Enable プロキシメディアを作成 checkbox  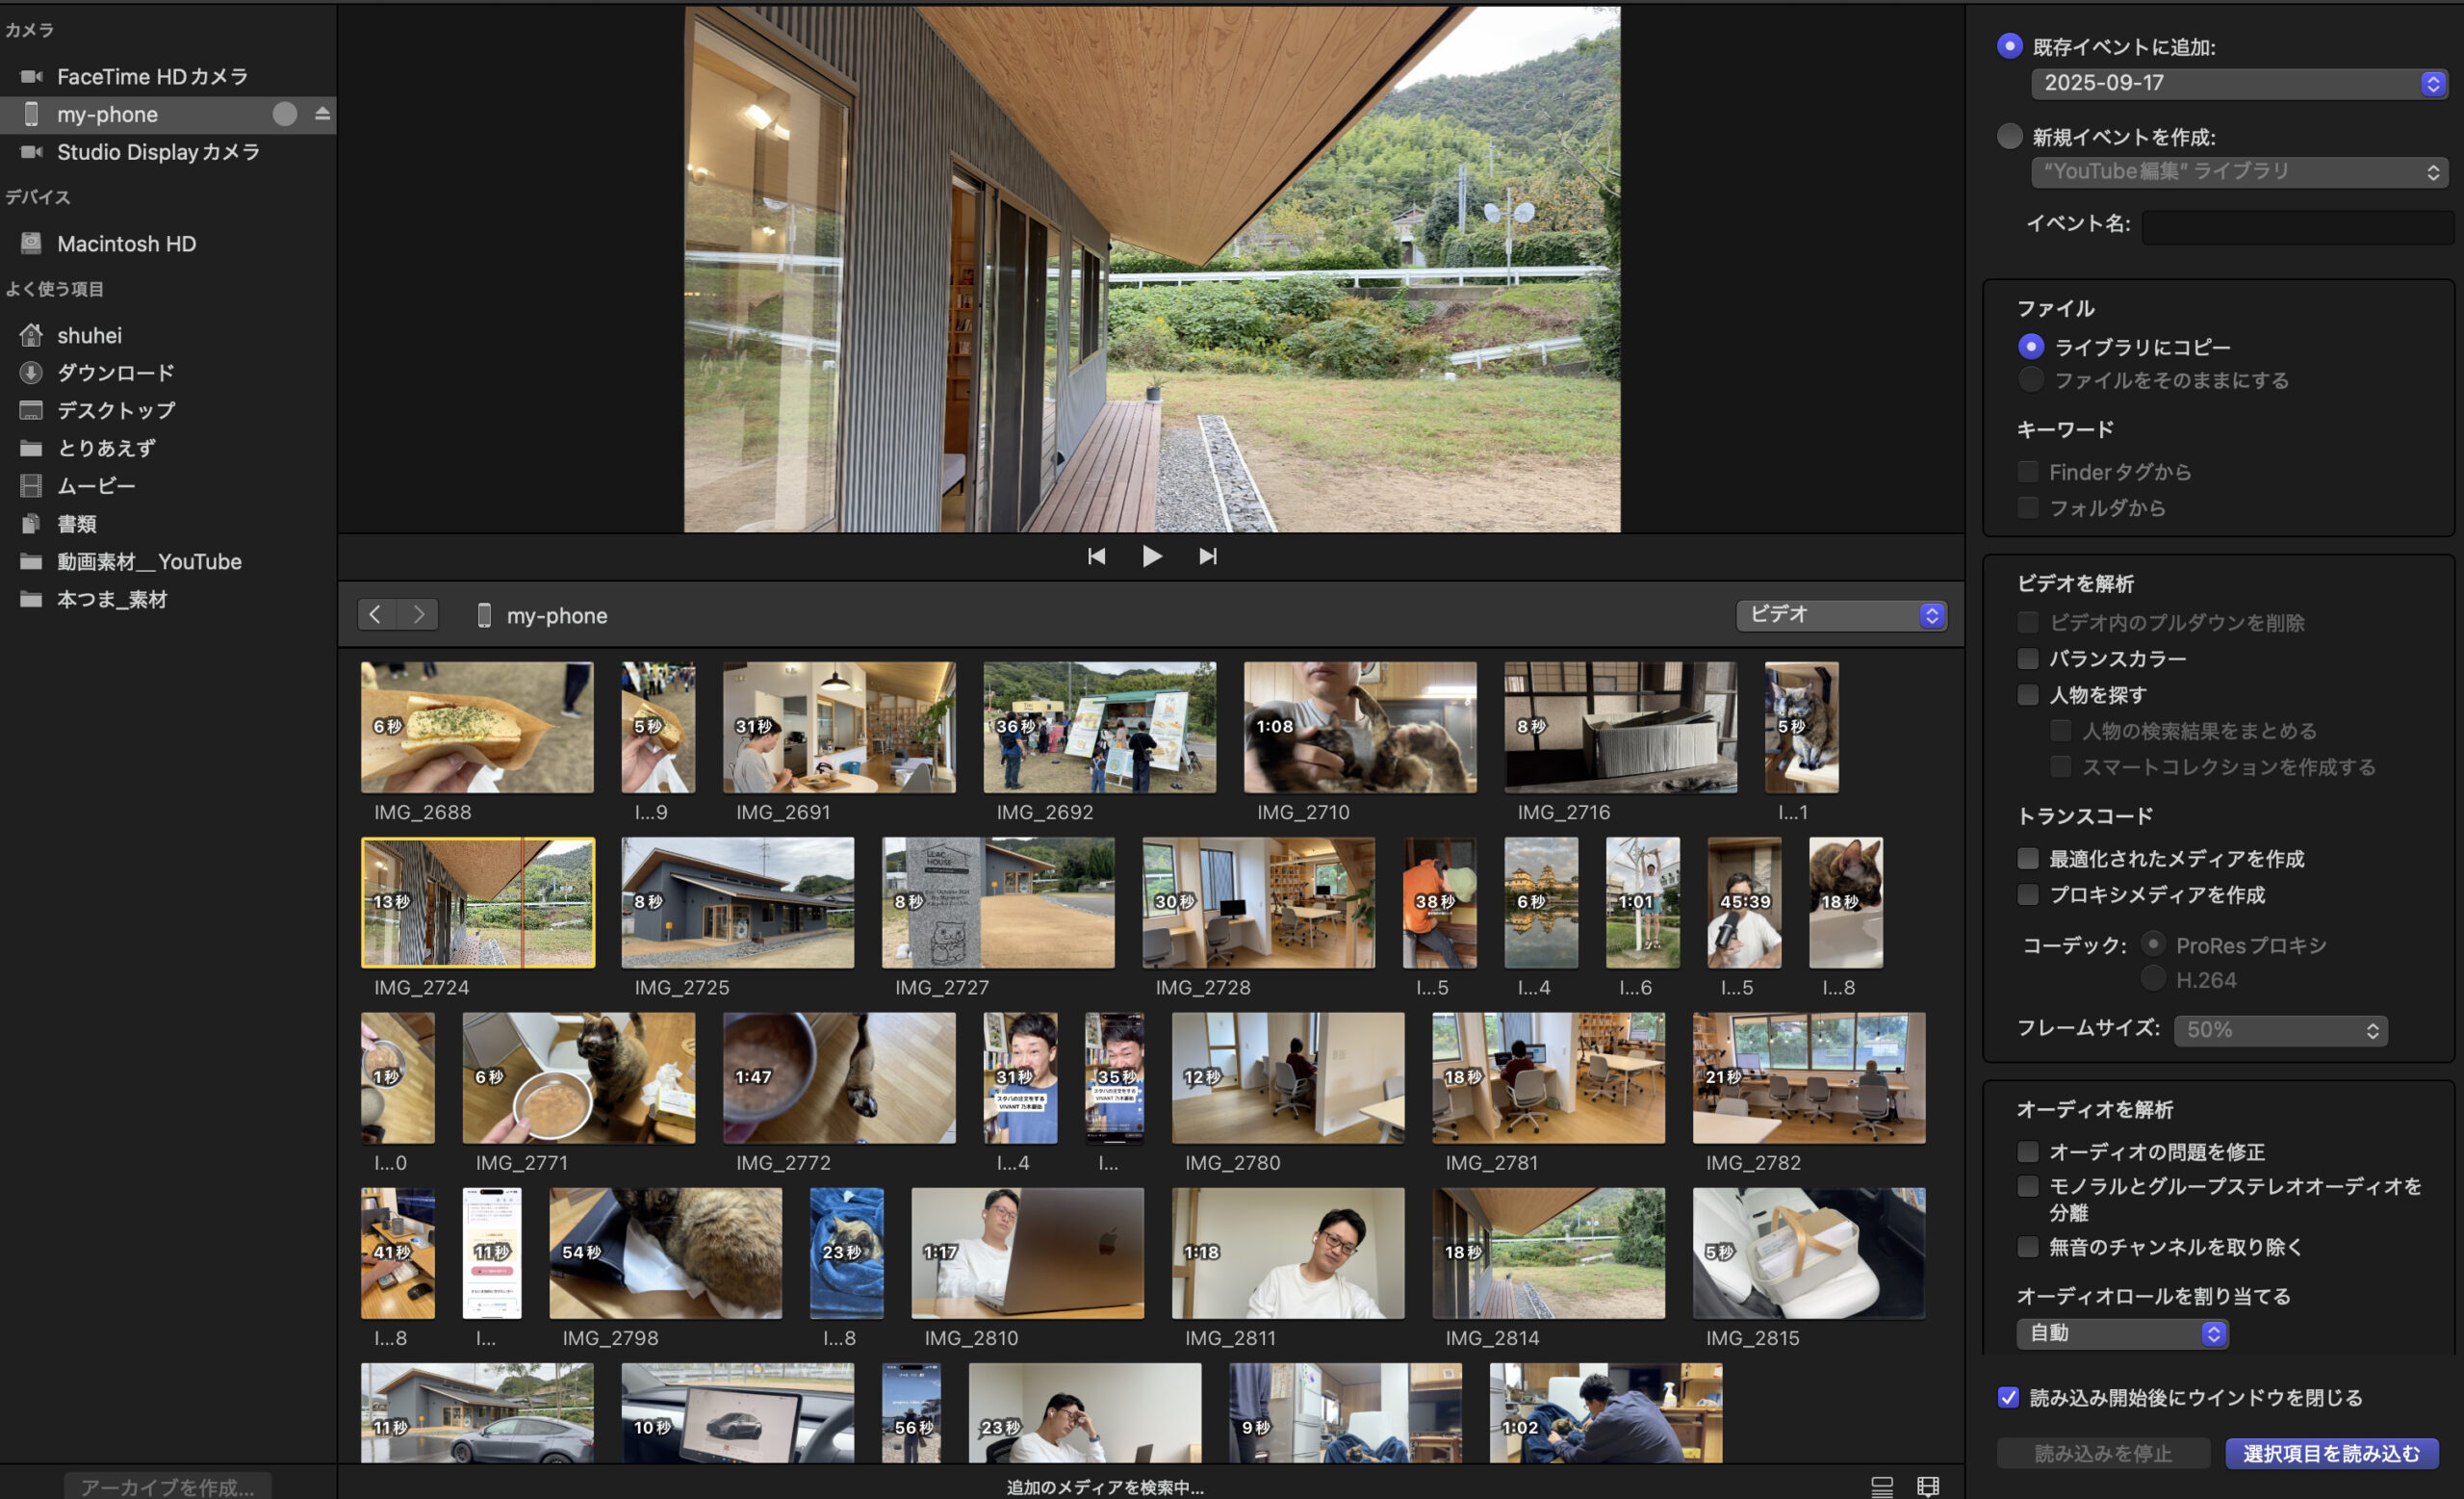(x=2028, y=894)
